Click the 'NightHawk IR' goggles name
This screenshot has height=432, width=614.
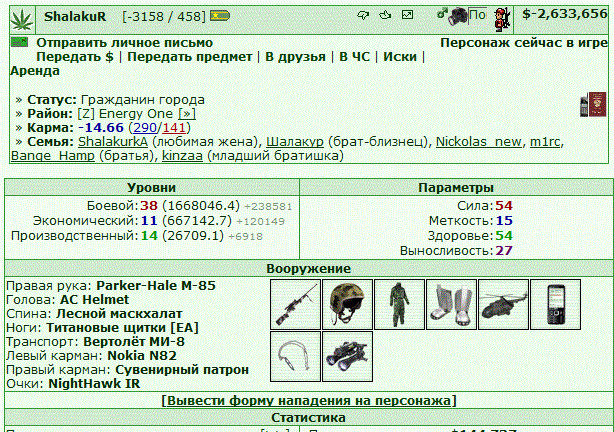point(94,384)
